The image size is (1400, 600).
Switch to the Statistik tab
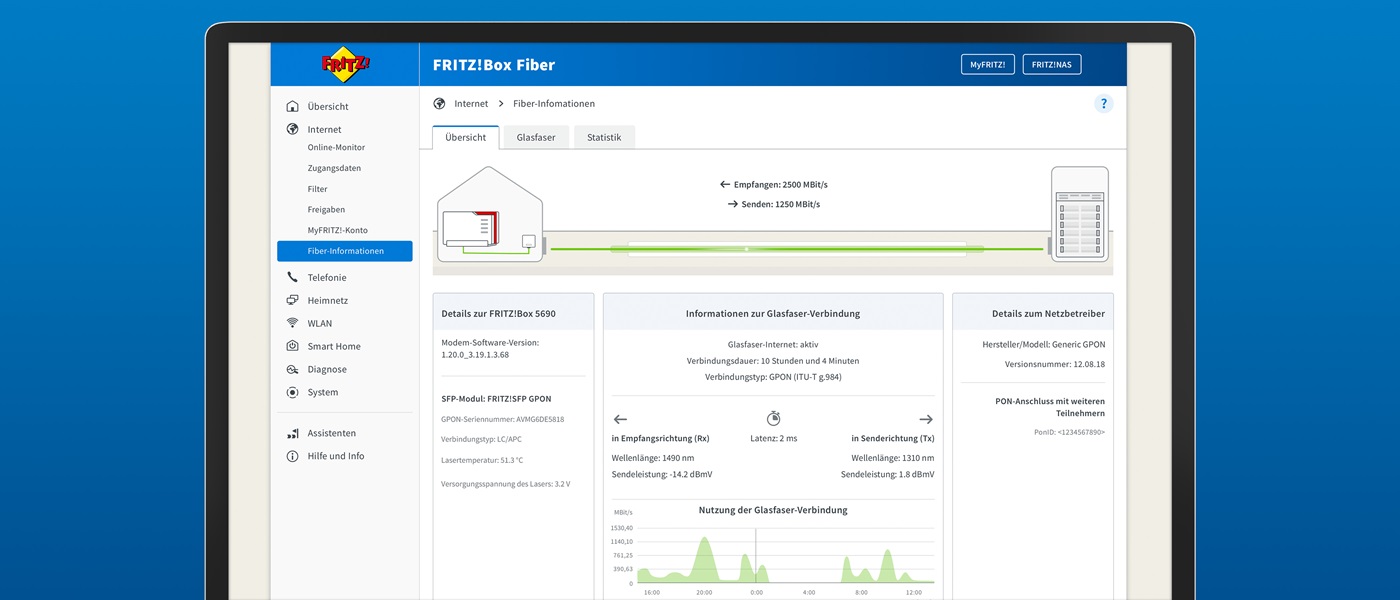coord(604,137)
